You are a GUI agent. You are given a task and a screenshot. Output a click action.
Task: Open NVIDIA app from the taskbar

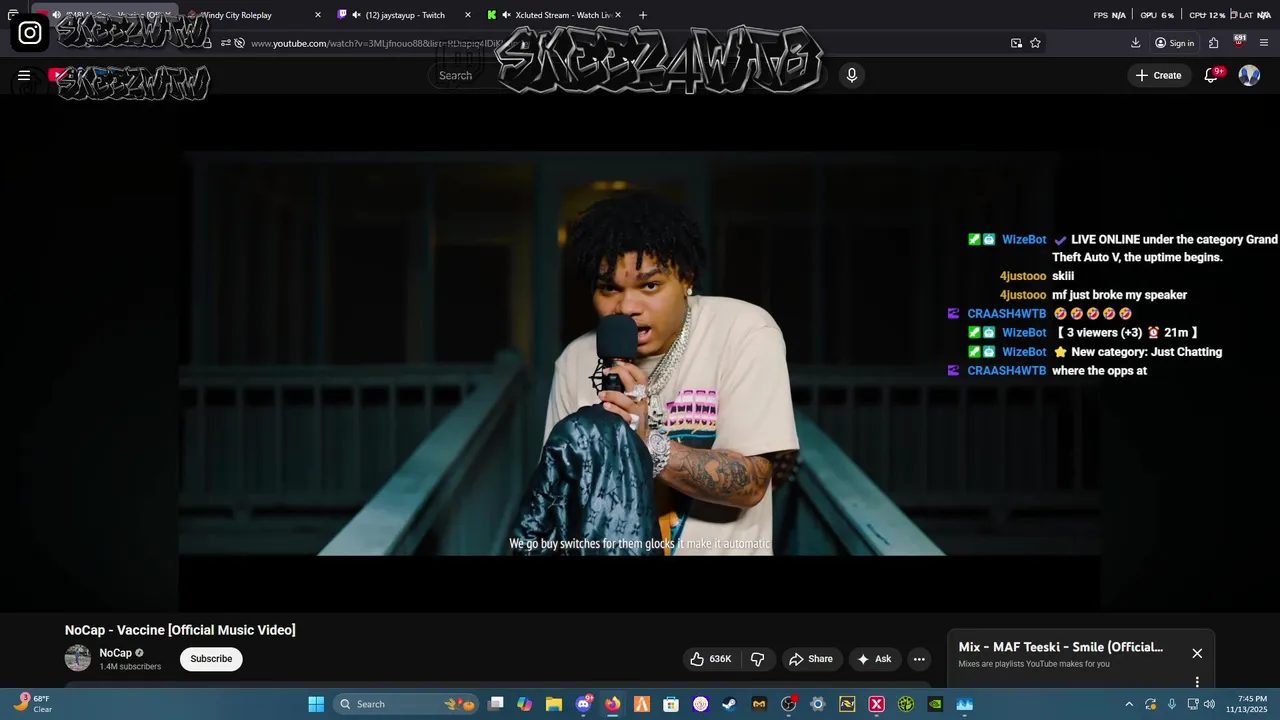[935, 704]
